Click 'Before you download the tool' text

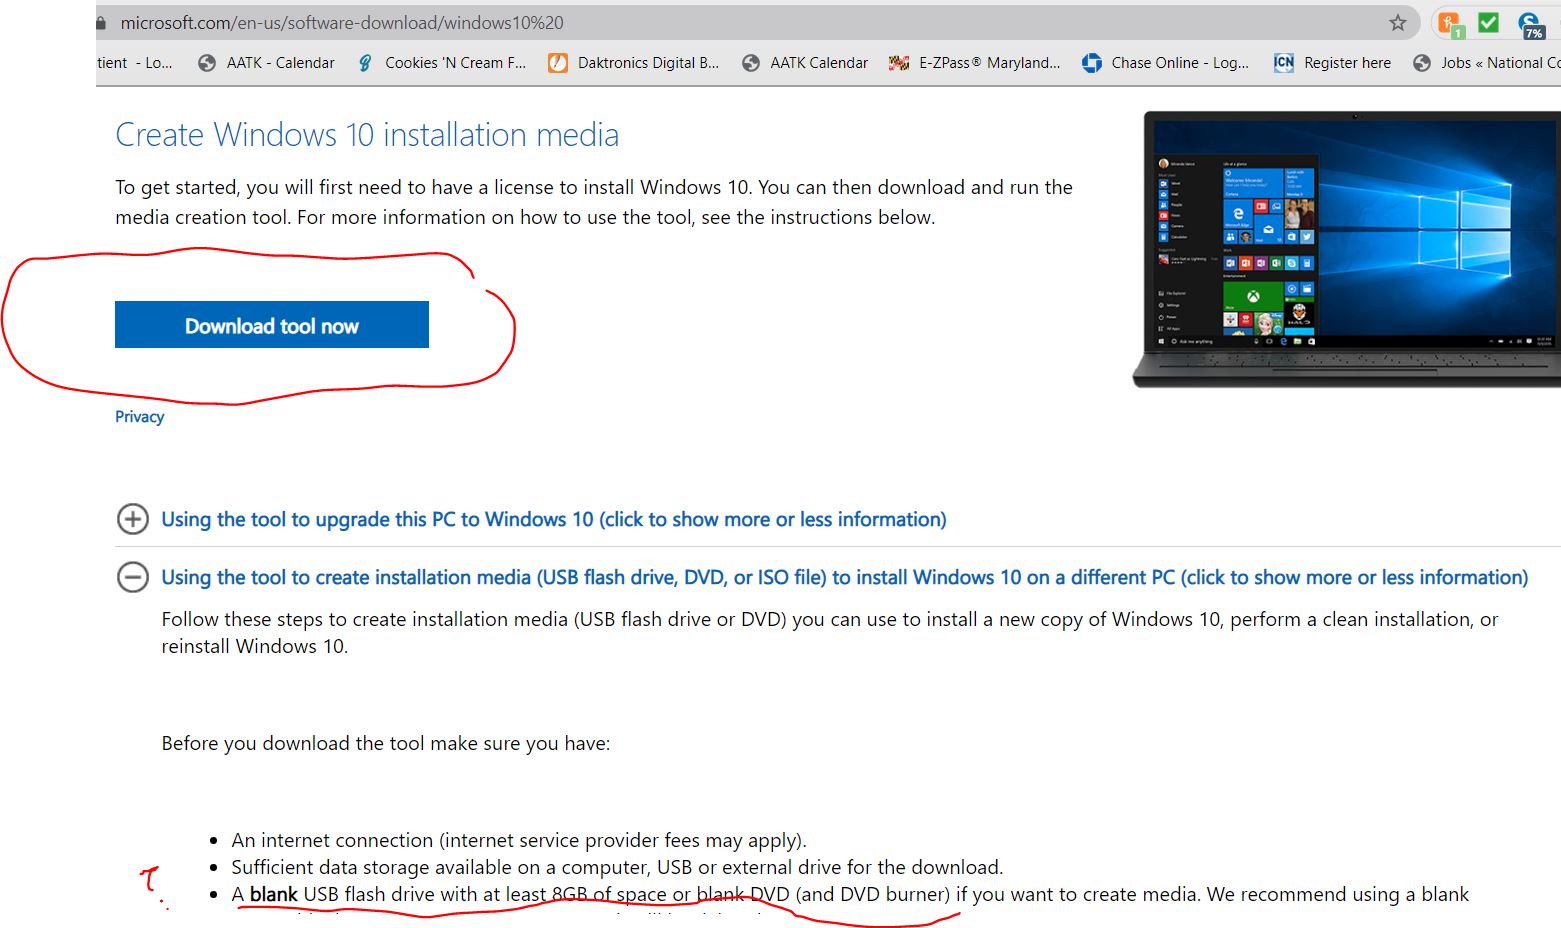tap(386, 743)
